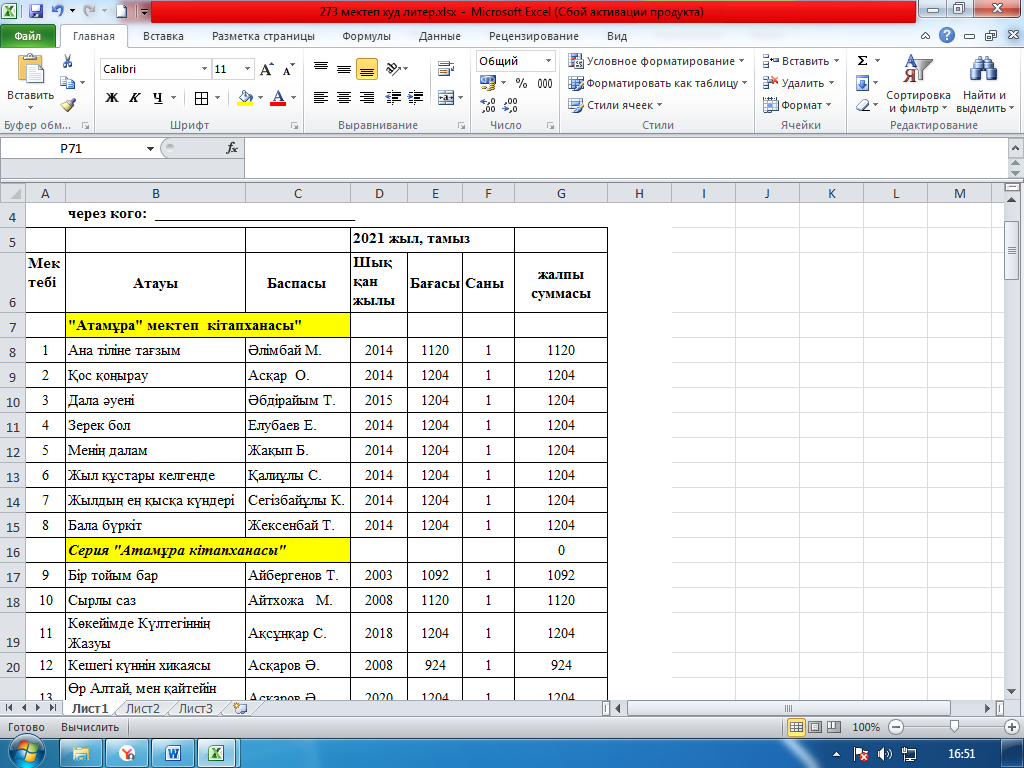Open Sort and Filter tool

(x=918, y=84)
